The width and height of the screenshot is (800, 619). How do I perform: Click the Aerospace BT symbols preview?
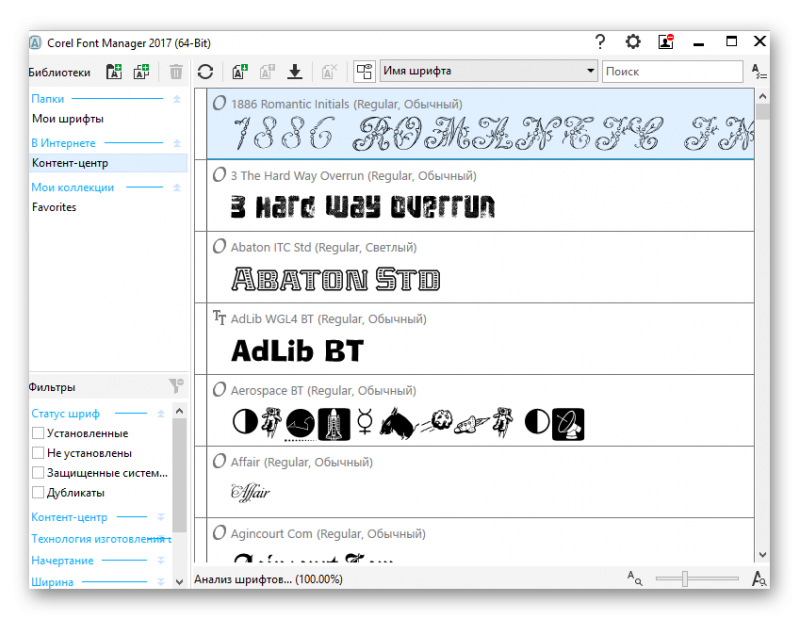[408, 424]
